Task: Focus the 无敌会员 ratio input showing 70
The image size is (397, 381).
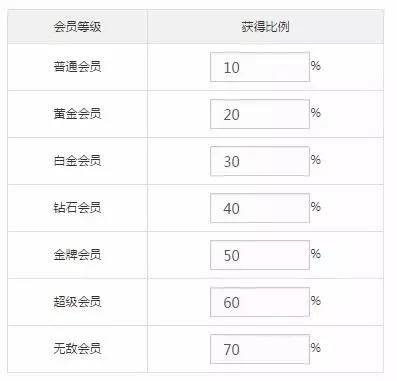Action: coord(260,349)
